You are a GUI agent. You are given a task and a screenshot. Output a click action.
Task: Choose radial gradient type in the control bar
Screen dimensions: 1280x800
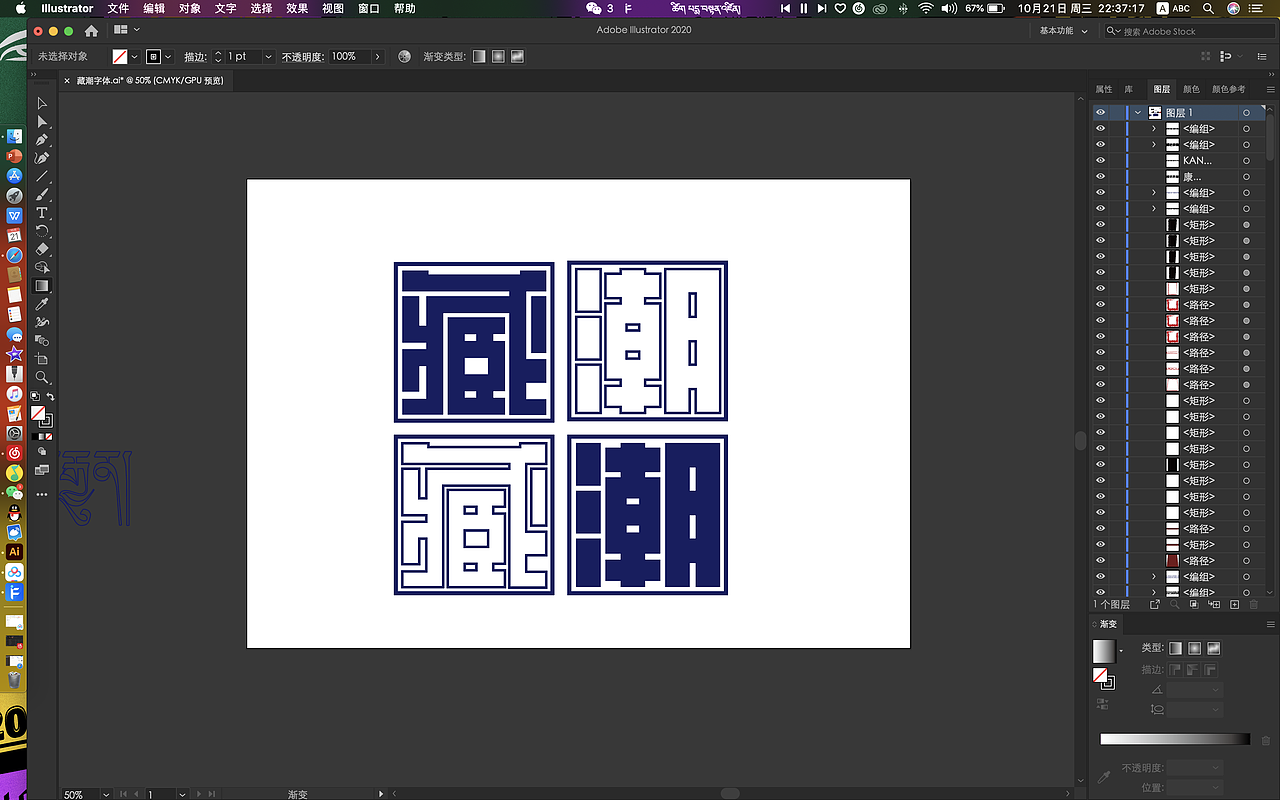click(x=497, y=56)
